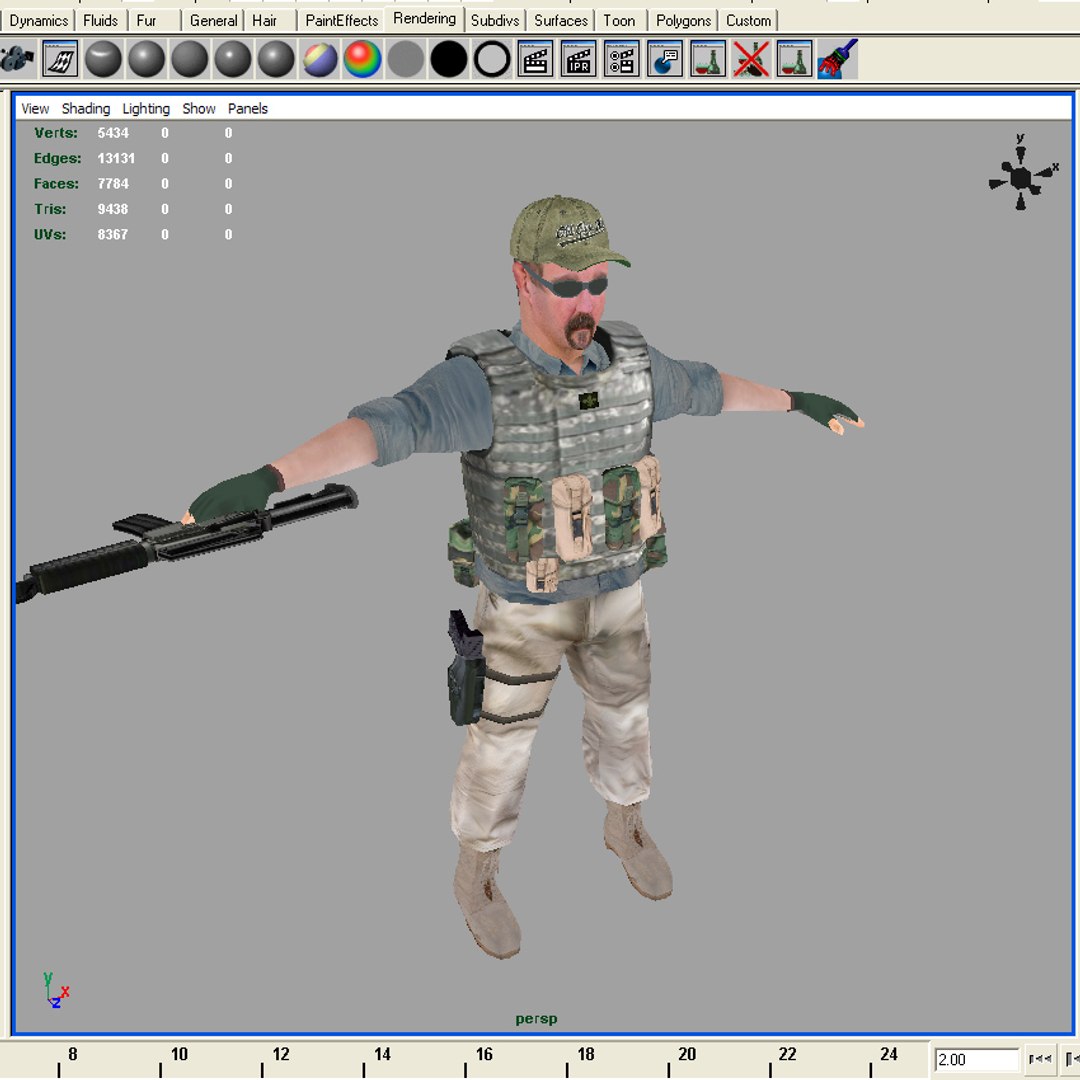Viewport: 1080px width, 1080px height.
Task: Click the flask icon right of red-crossed flask
Action: point(794,59)
